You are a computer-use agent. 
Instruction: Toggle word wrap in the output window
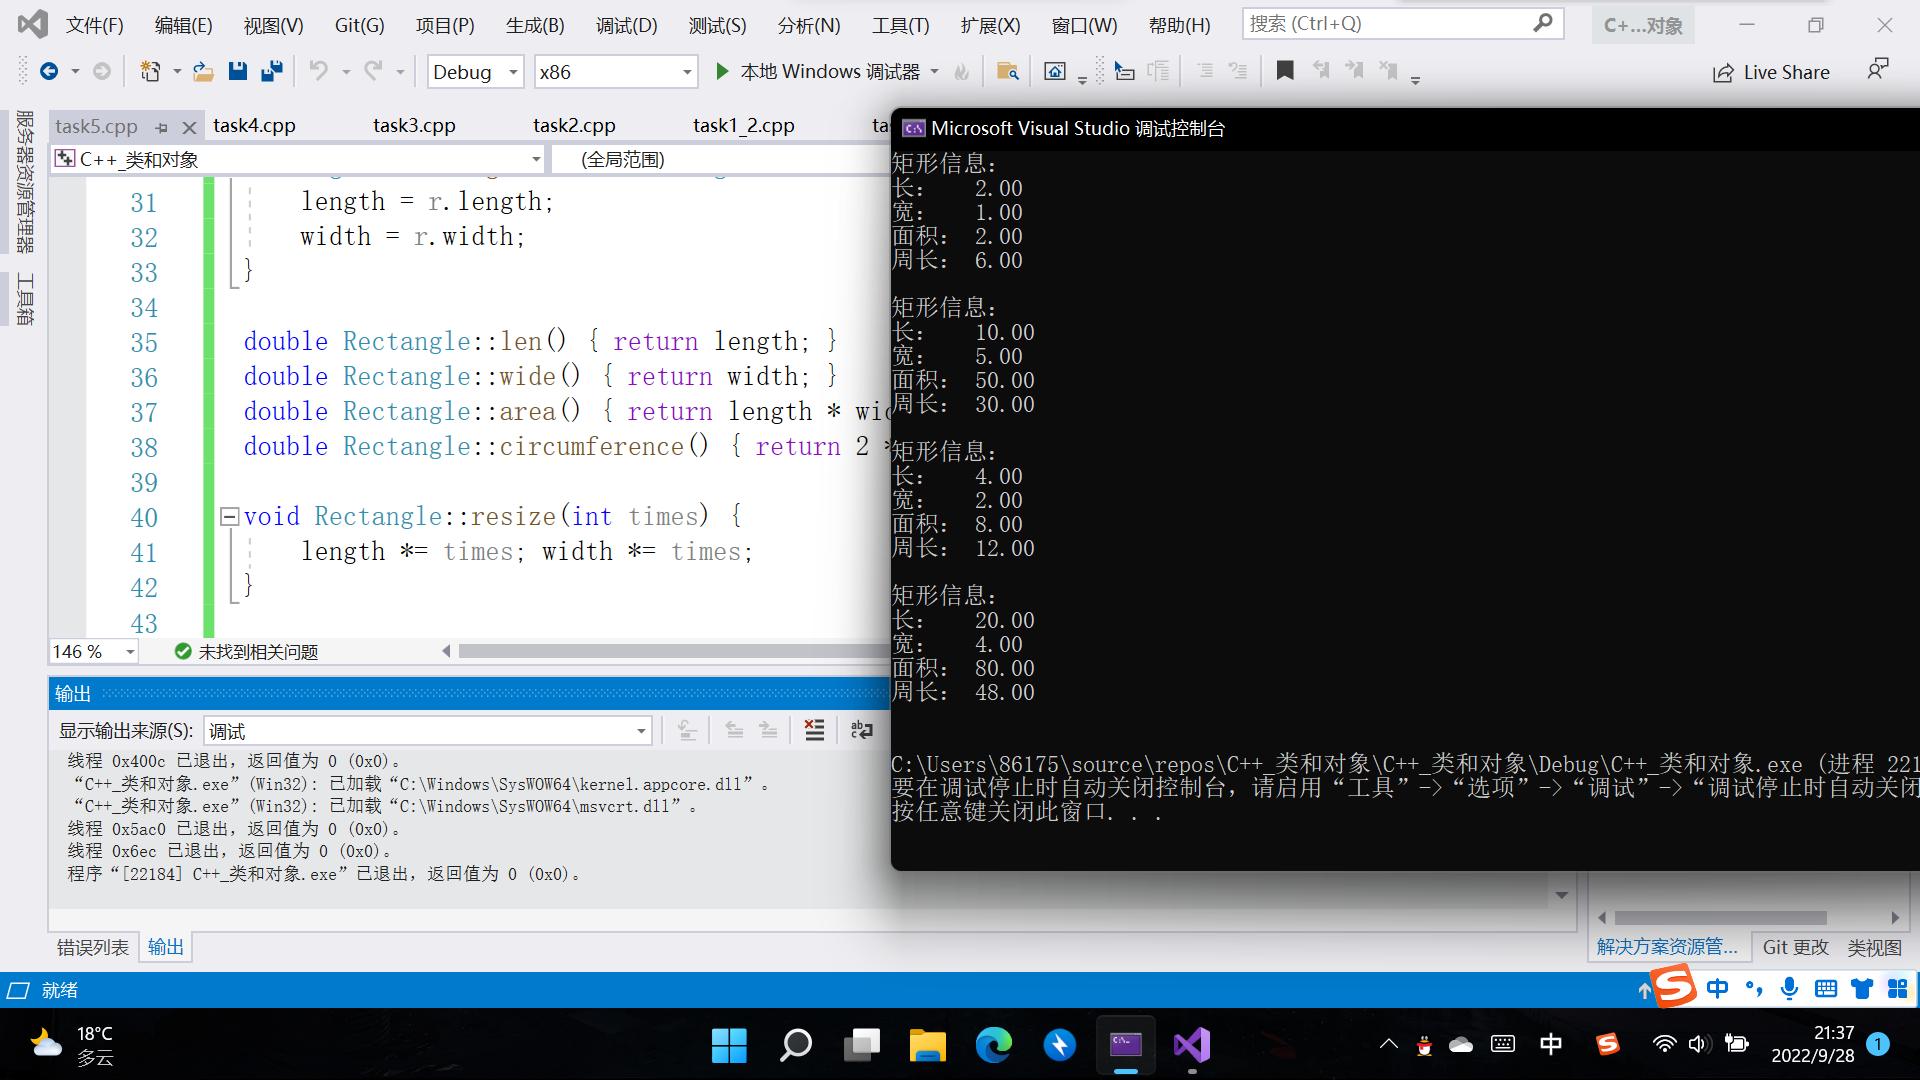[861, 731]
